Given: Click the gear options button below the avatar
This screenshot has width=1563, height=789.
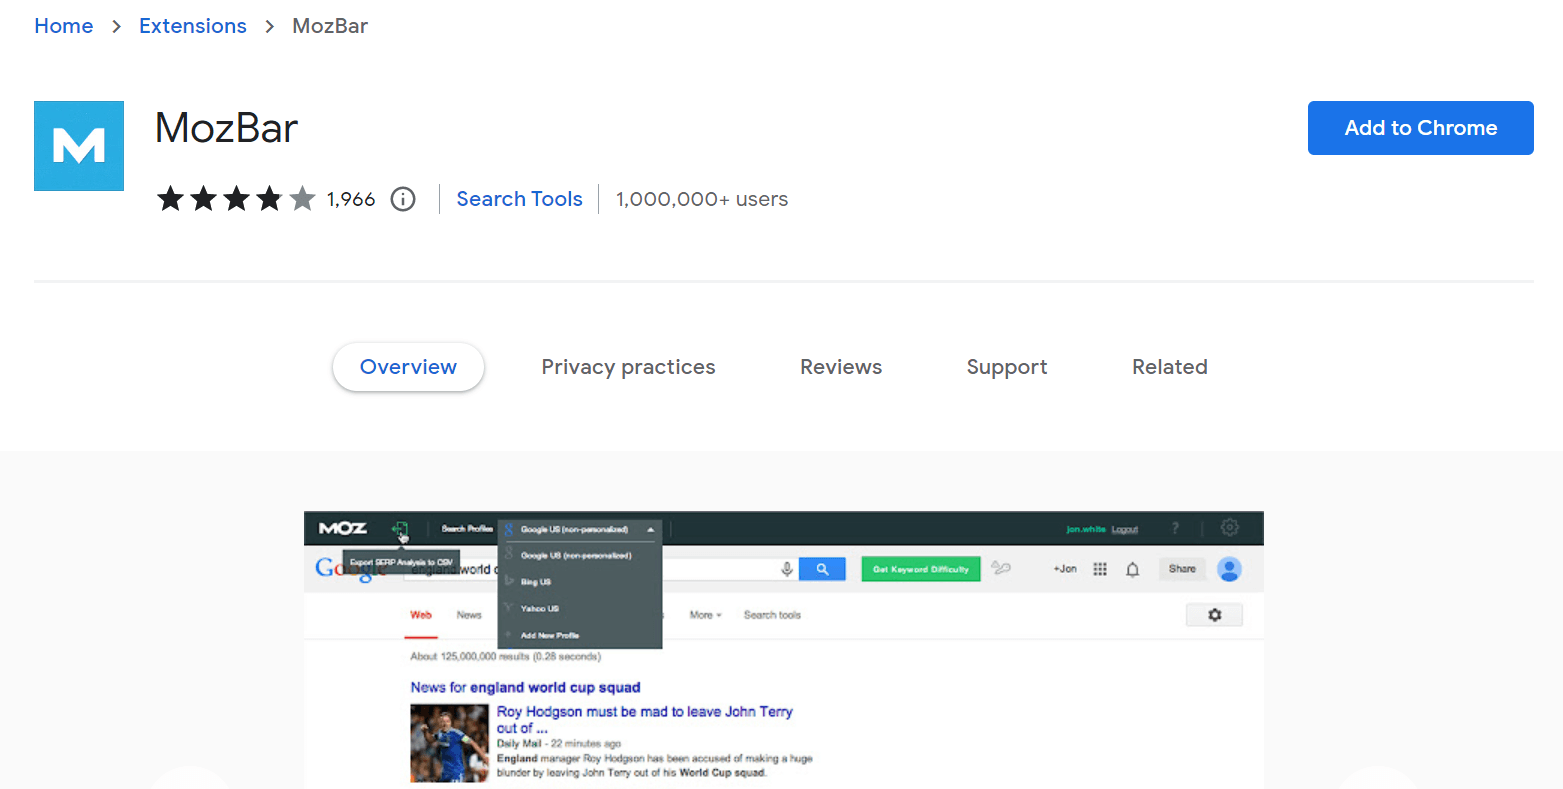Looking at the screenshot, I should tap(1214, 615).
